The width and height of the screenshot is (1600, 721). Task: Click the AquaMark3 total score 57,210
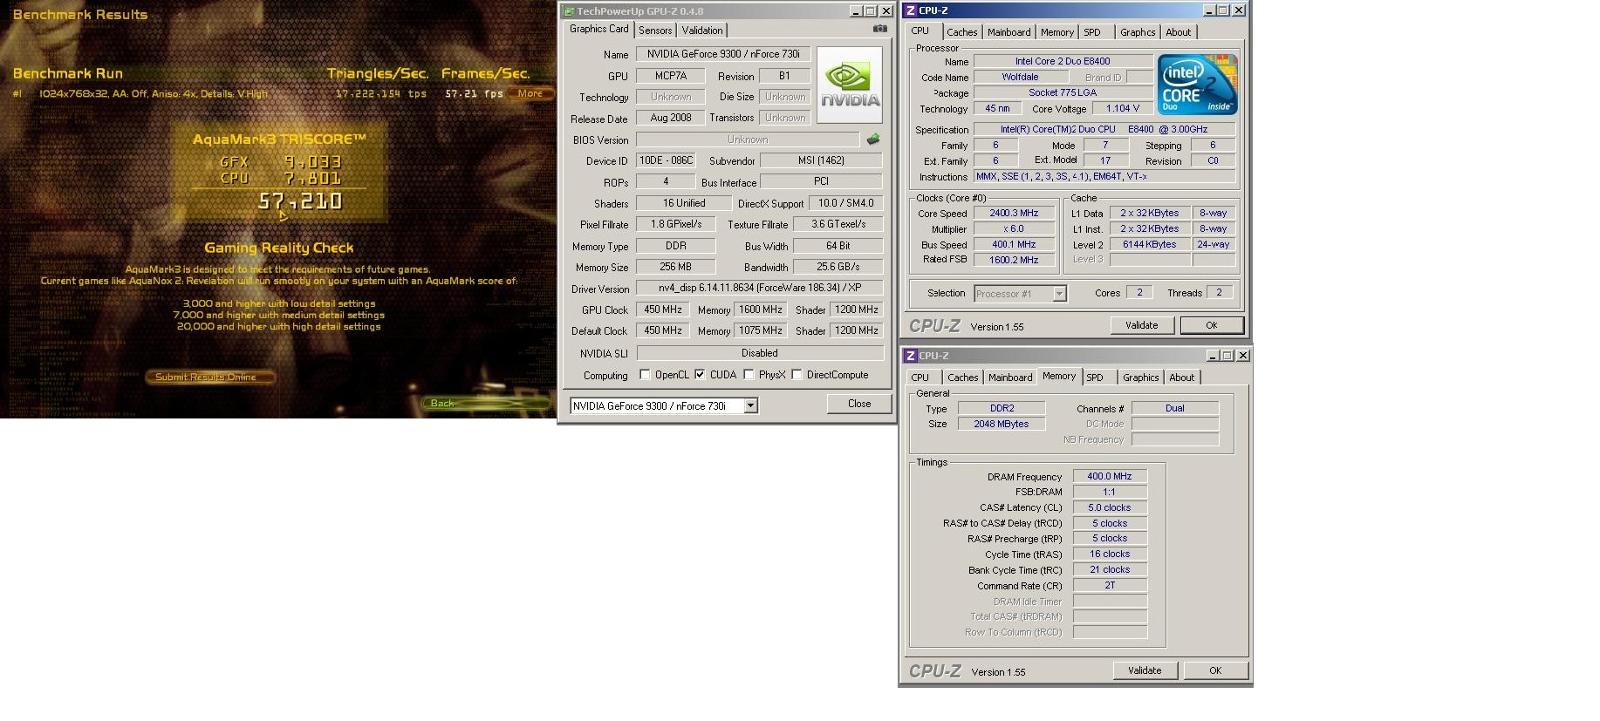300,201
